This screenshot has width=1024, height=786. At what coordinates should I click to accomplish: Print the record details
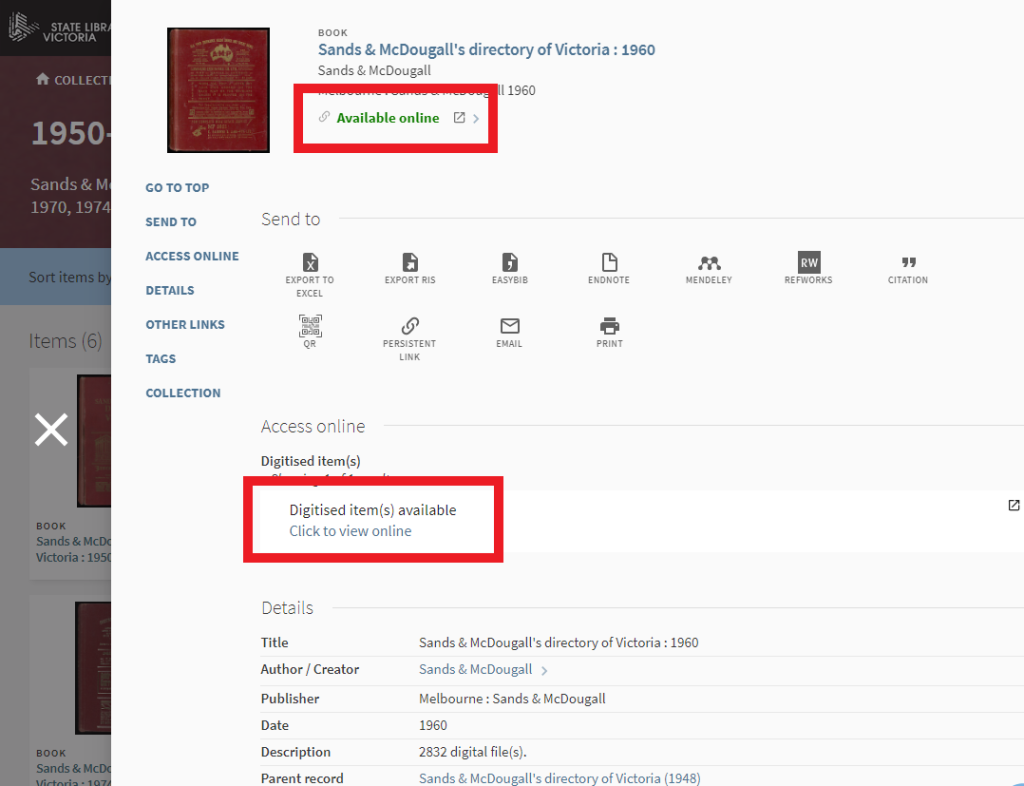[x=609, y=326]
